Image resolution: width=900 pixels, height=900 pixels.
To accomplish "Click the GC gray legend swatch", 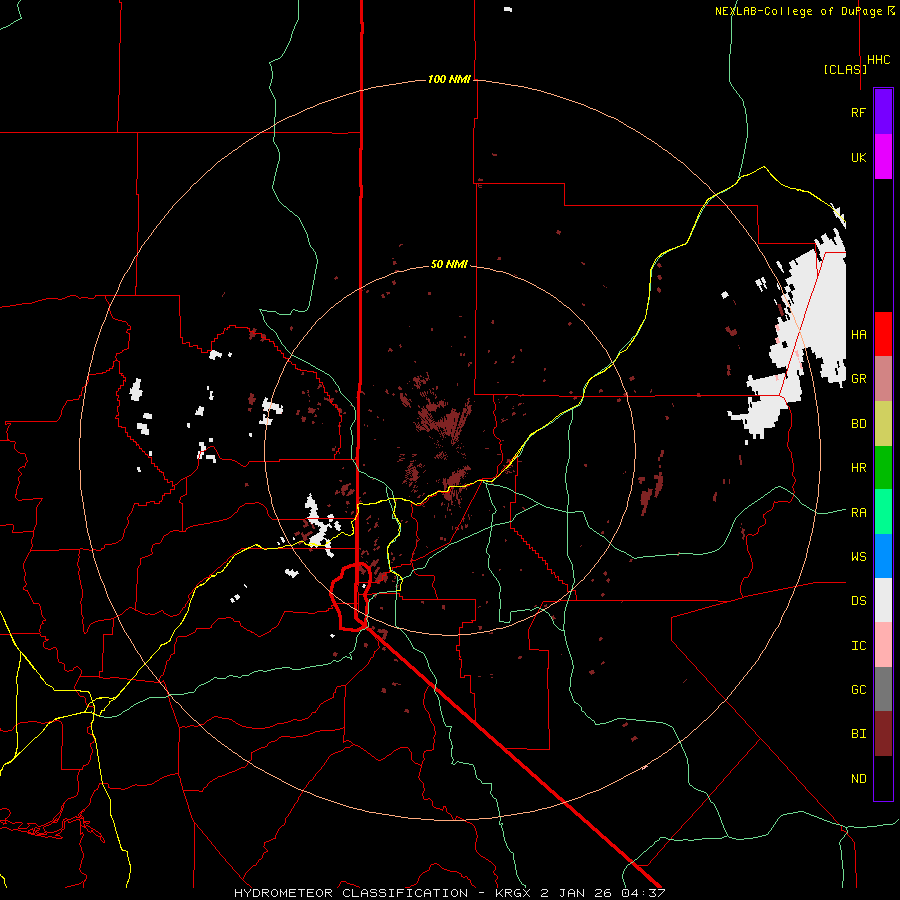I will click(x=883, y=689).
